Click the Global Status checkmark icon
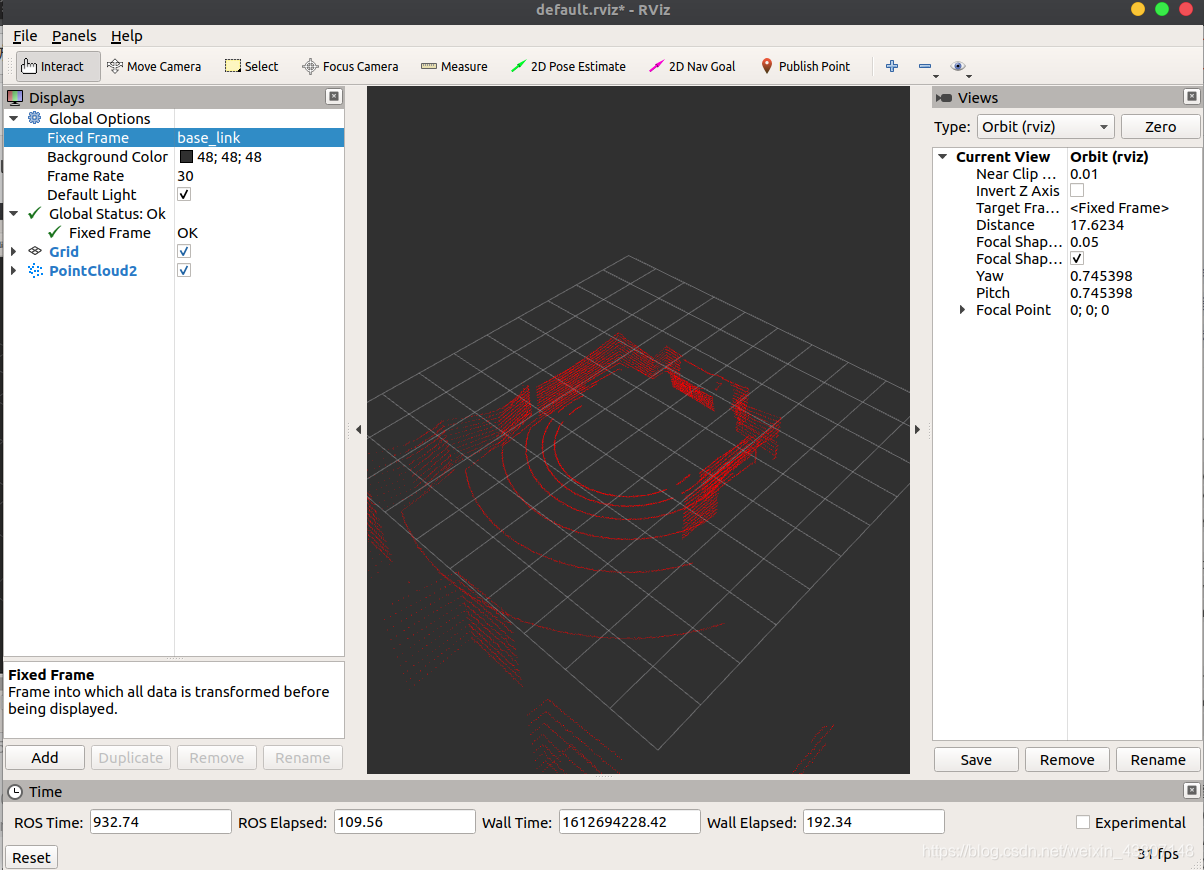1204x870 pixels. [x=35, y=213]
